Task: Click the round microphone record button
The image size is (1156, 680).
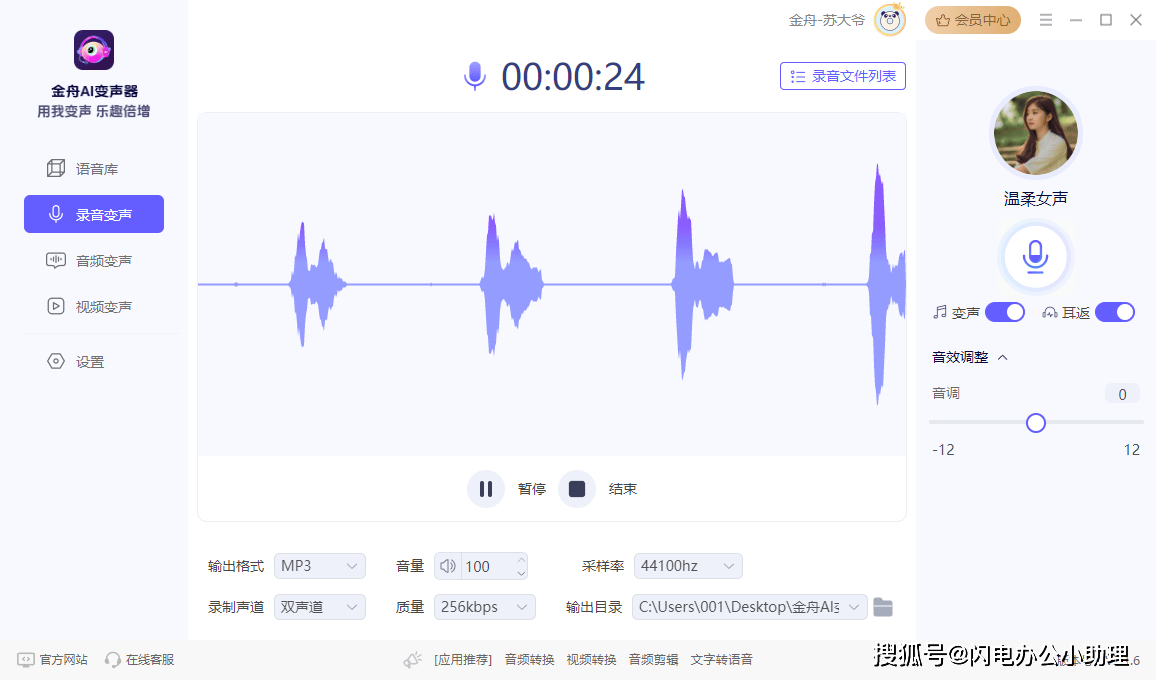Action: tap(1035, 257)
